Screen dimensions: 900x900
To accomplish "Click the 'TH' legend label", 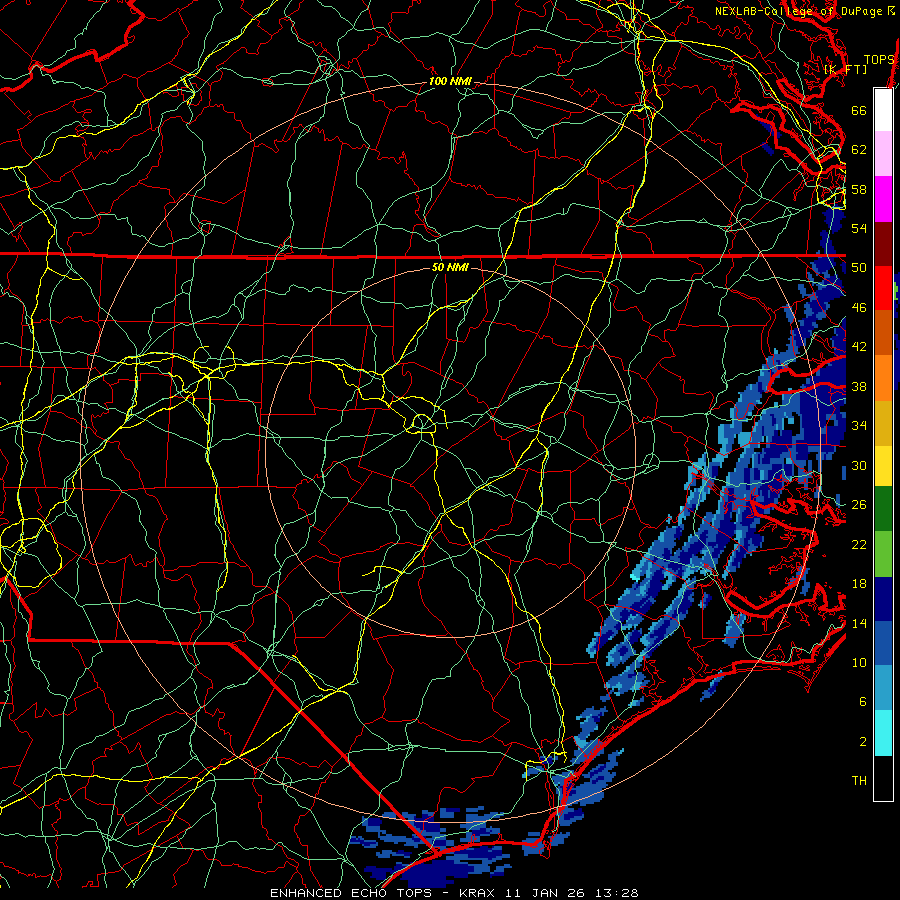I will pyautogui.click(x=859, y=781).
